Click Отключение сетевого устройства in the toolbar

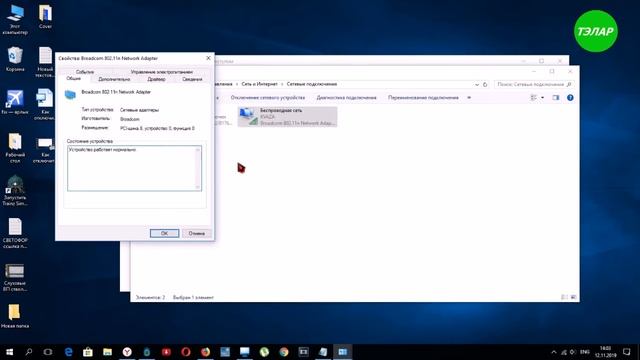click(268, 98)
